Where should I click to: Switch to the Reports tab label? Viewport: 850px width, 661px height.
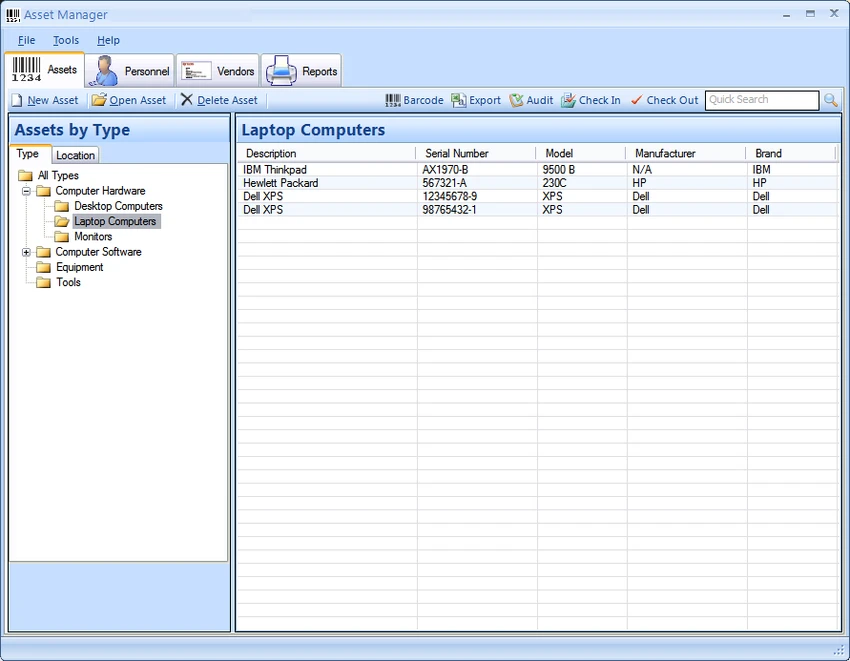click(x=320, y=71)
